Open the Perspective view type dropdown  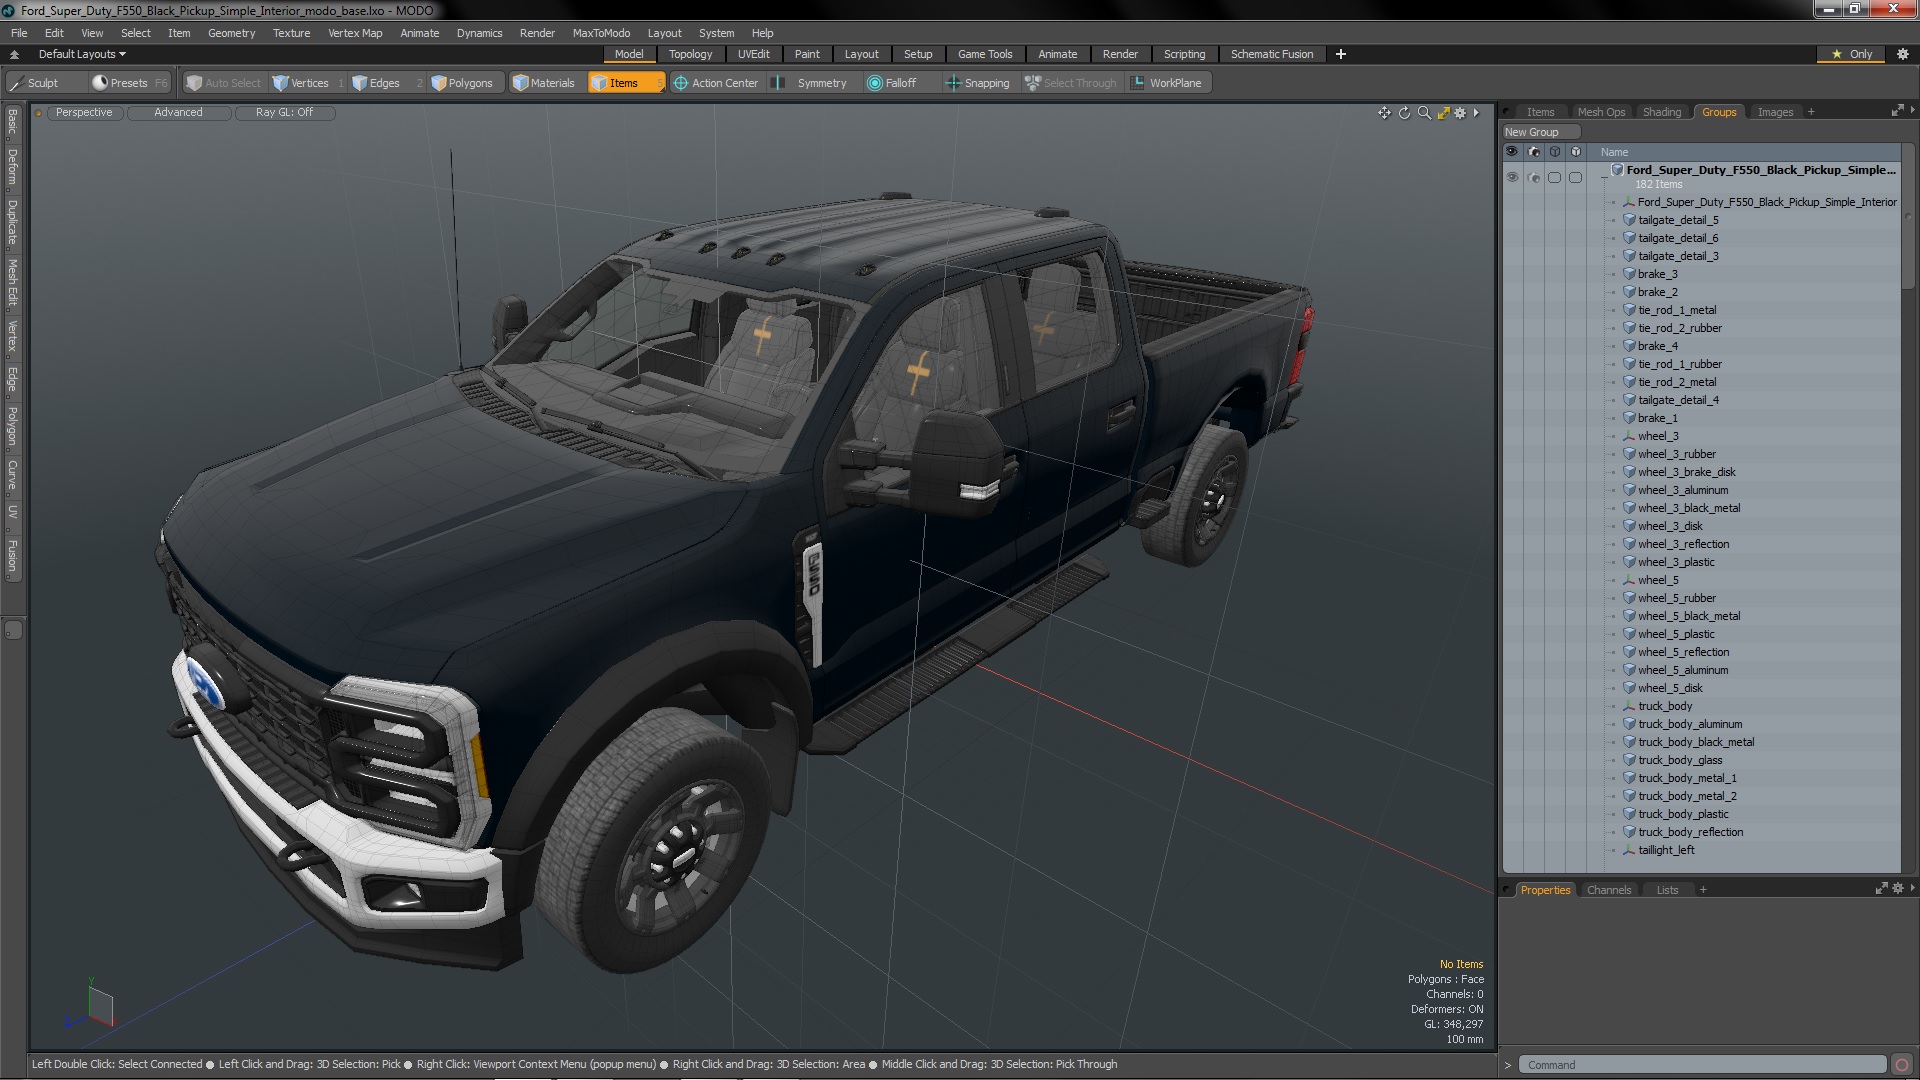[84, 112]
